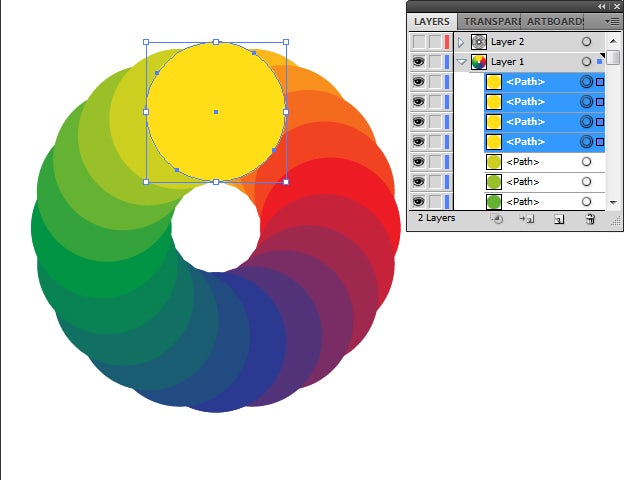
Task: Click the Create New Sublayer icon
Action: [x=528, y=218]
